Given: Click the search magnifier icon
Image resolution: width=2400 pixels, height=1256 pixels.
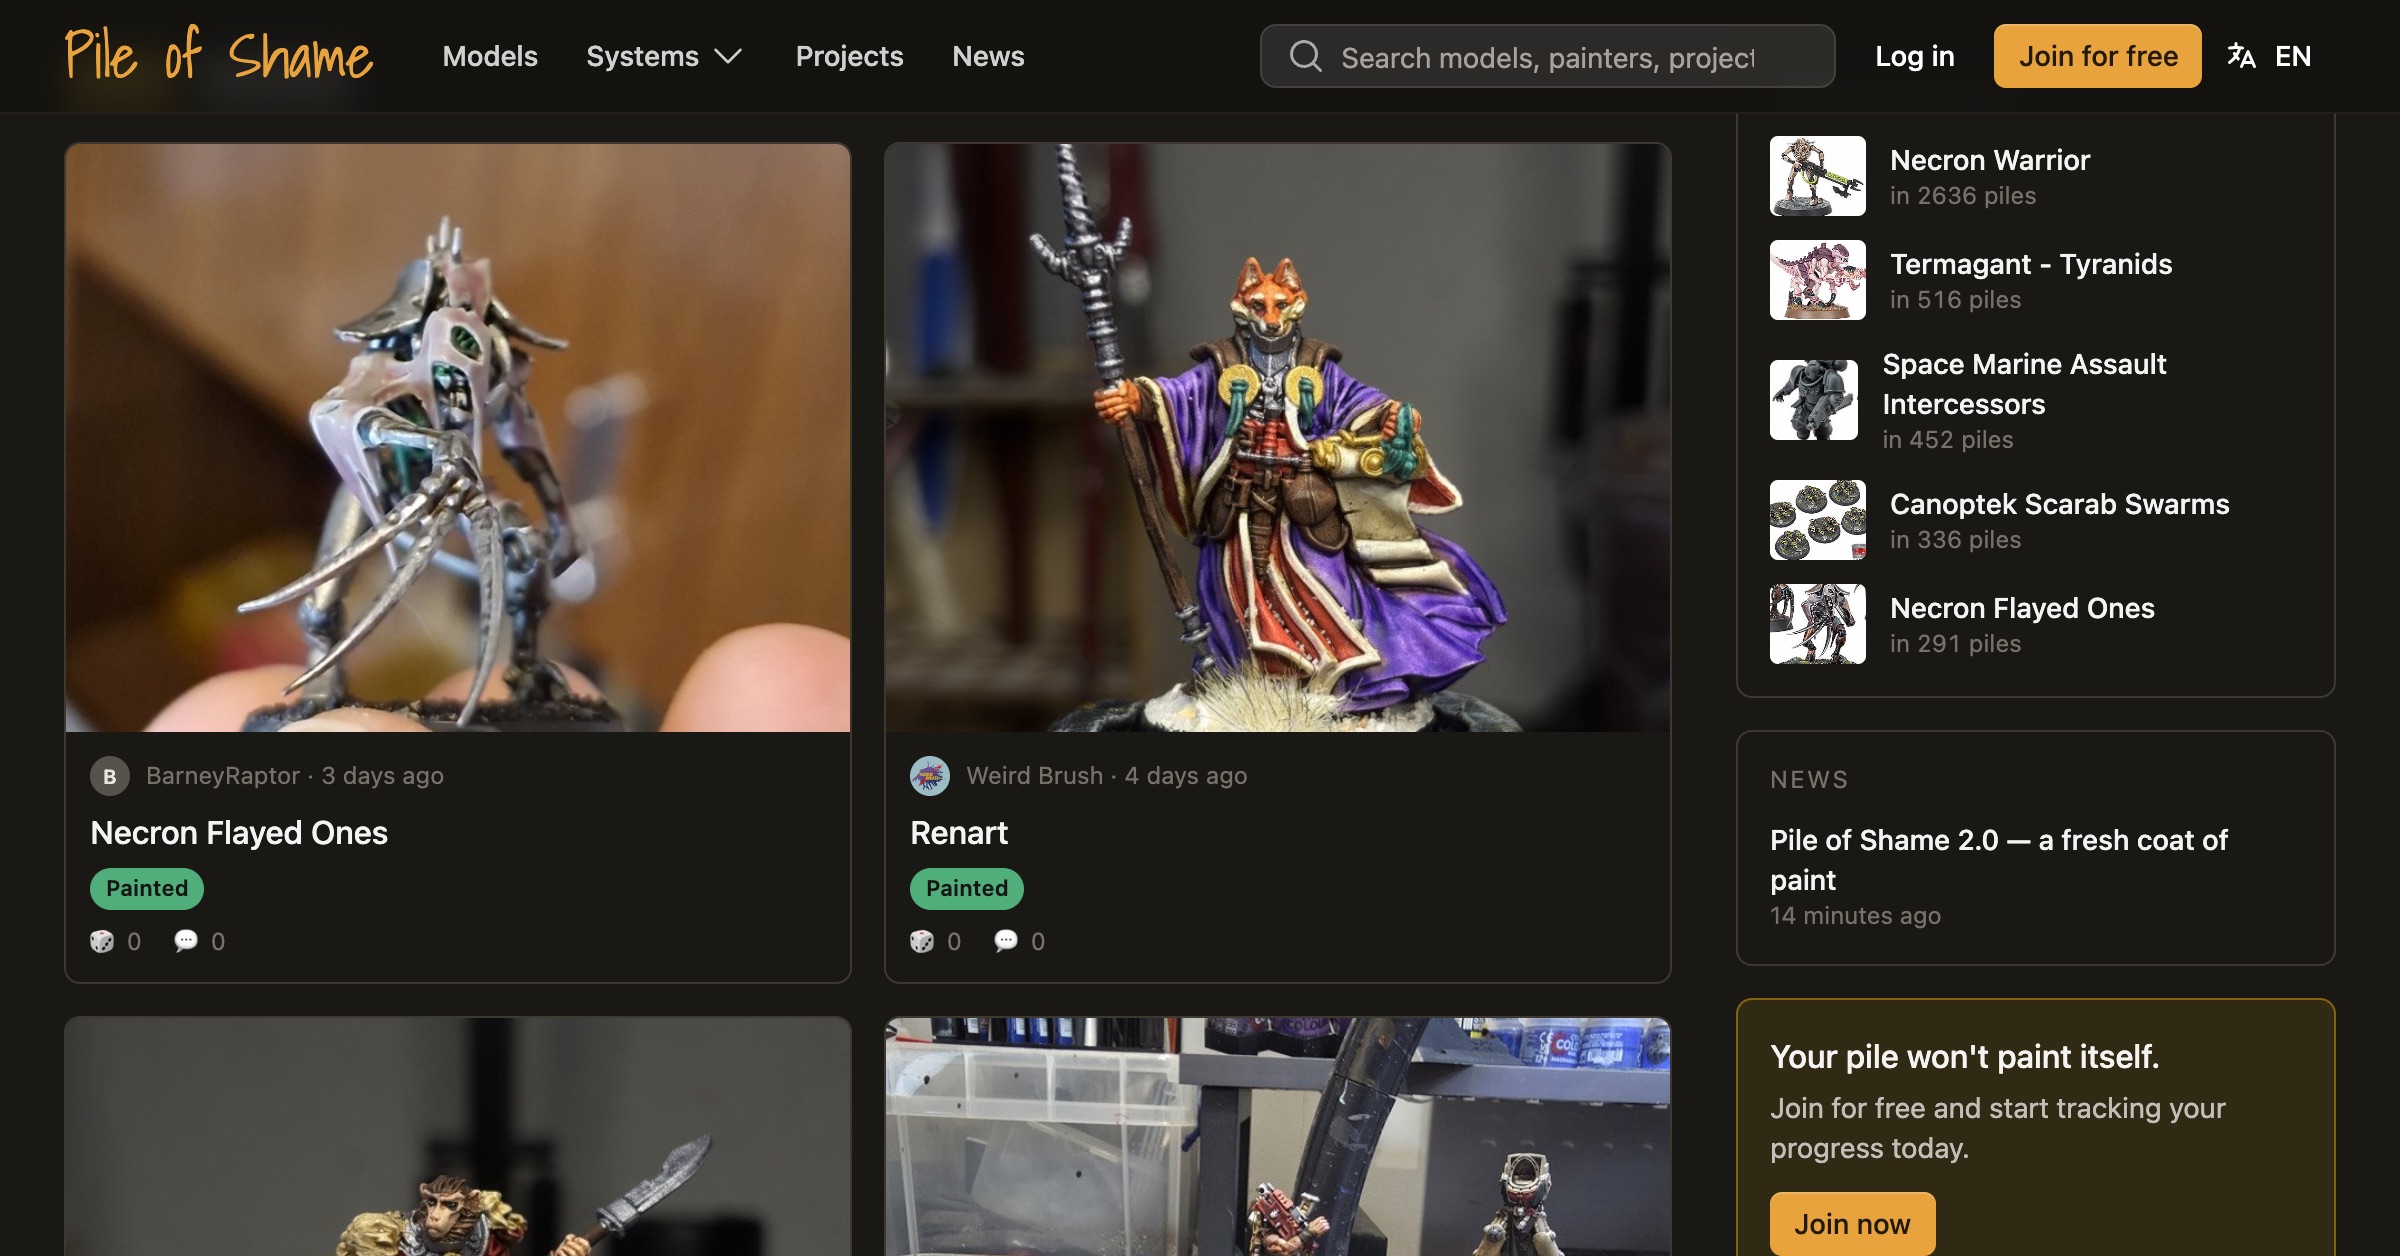Looking at the screenshot, I should pos(1305,56).
